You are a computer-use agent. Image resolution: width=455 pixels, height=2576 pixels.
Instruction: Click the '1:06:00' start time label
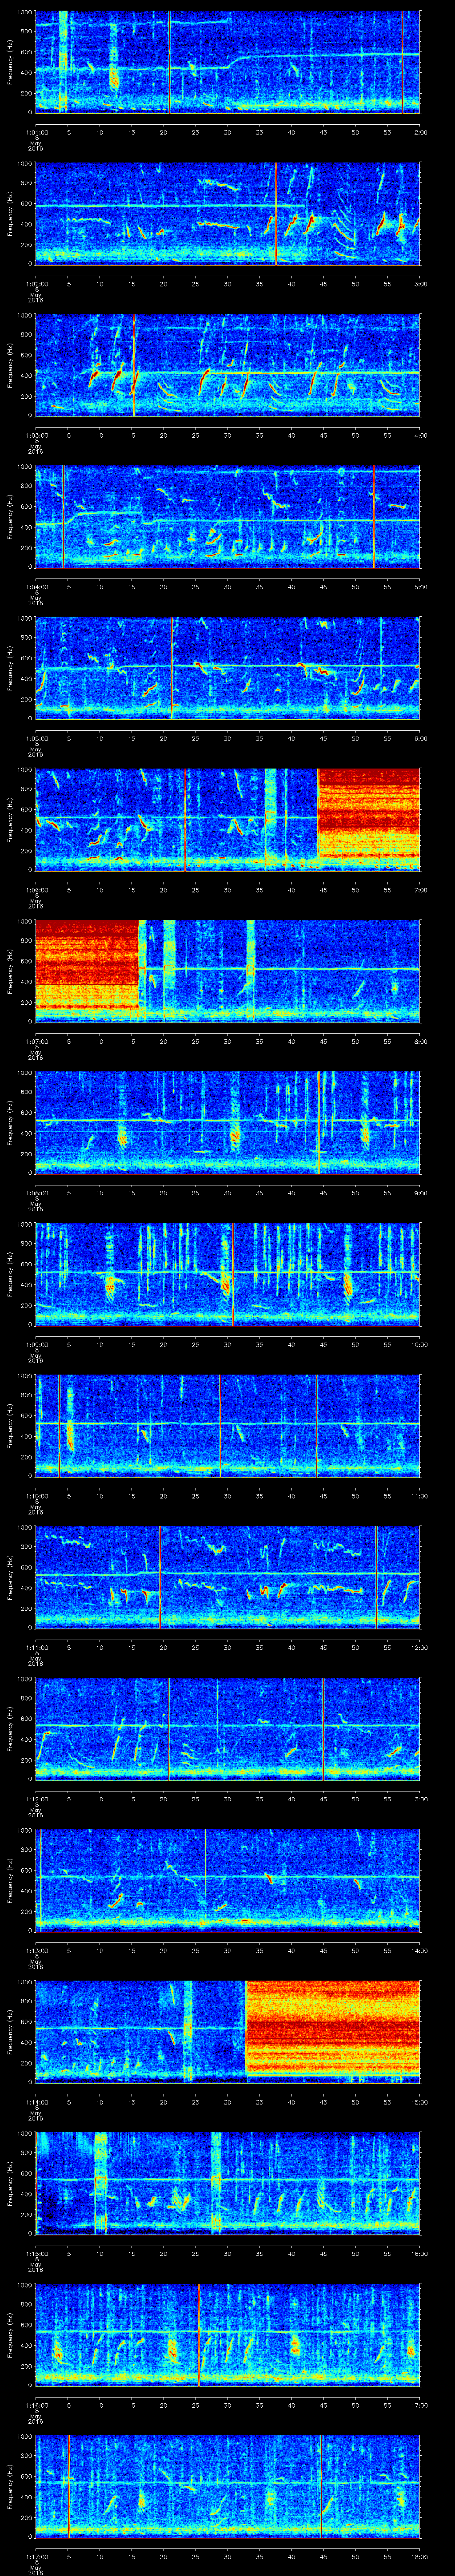tap(36, 890)
